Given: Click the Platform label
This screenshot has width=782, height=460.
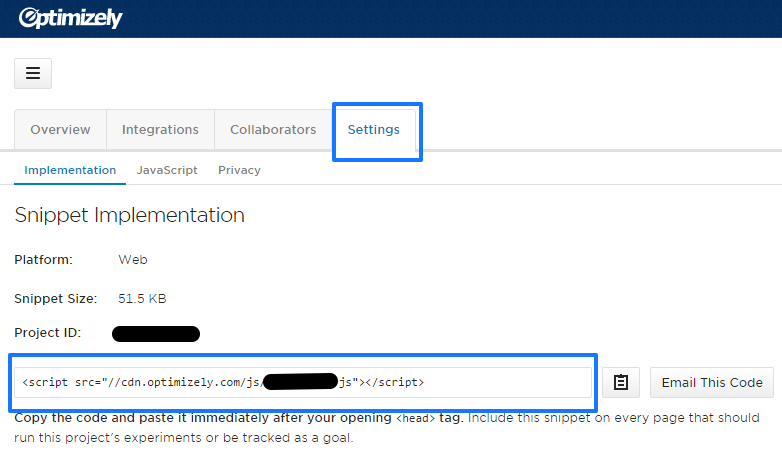Looking at the screenshot, I should point(43,260).
